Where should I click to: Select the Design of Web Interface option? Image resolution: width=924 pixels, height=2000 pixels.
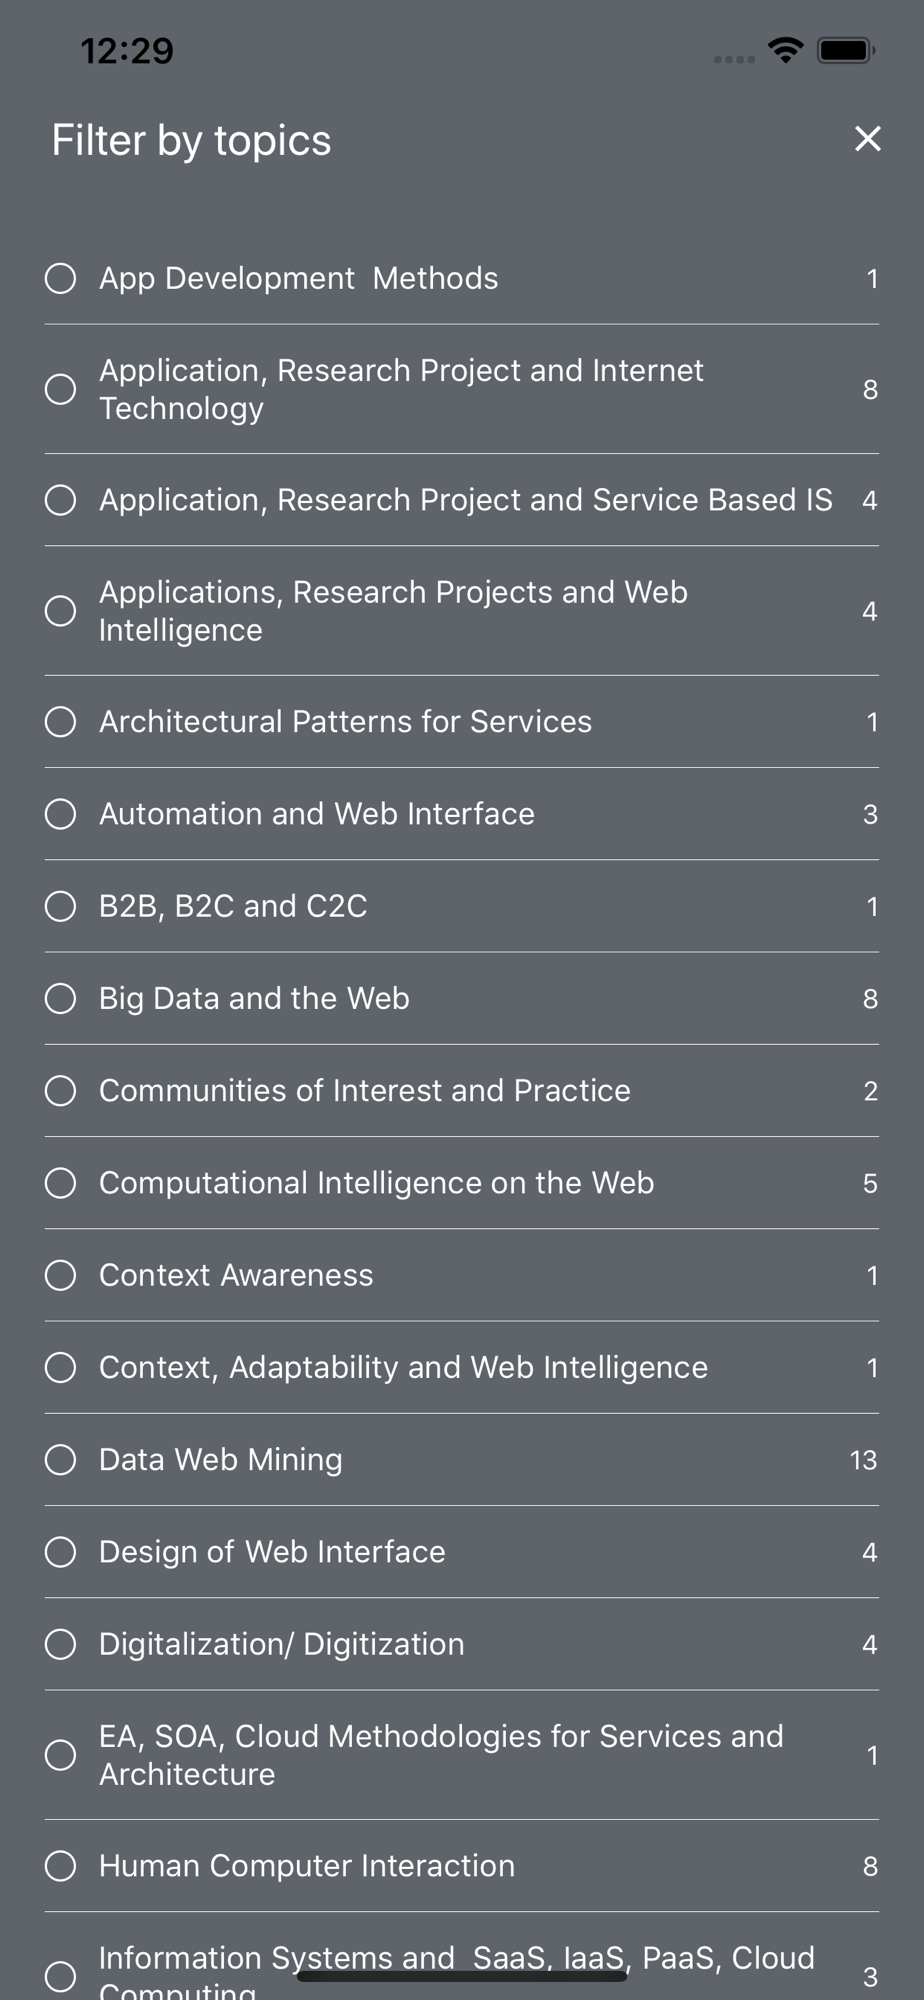tap(61, 1552)
